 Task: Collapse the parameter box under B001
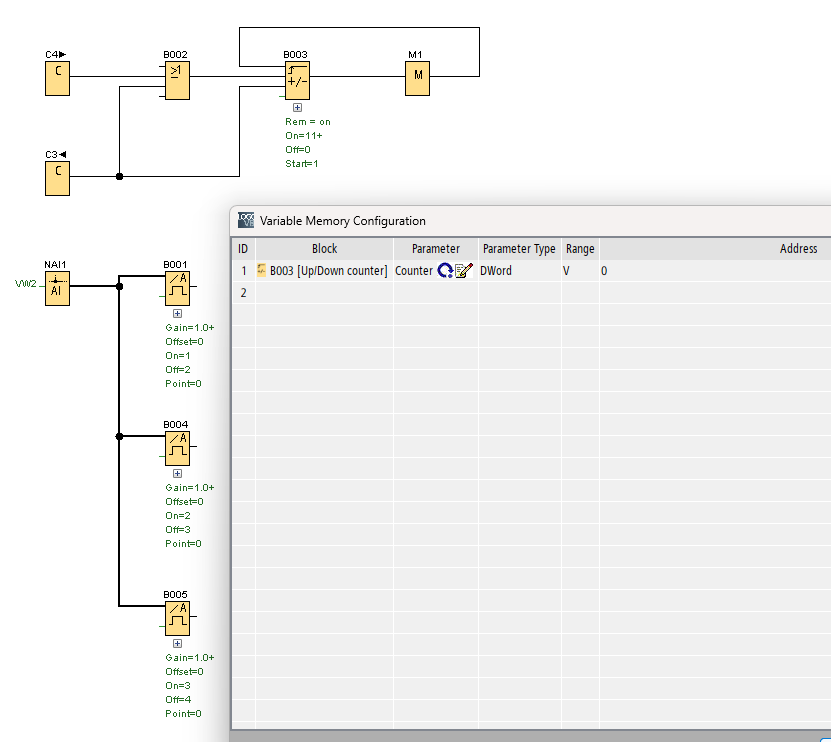click(177, 313)
